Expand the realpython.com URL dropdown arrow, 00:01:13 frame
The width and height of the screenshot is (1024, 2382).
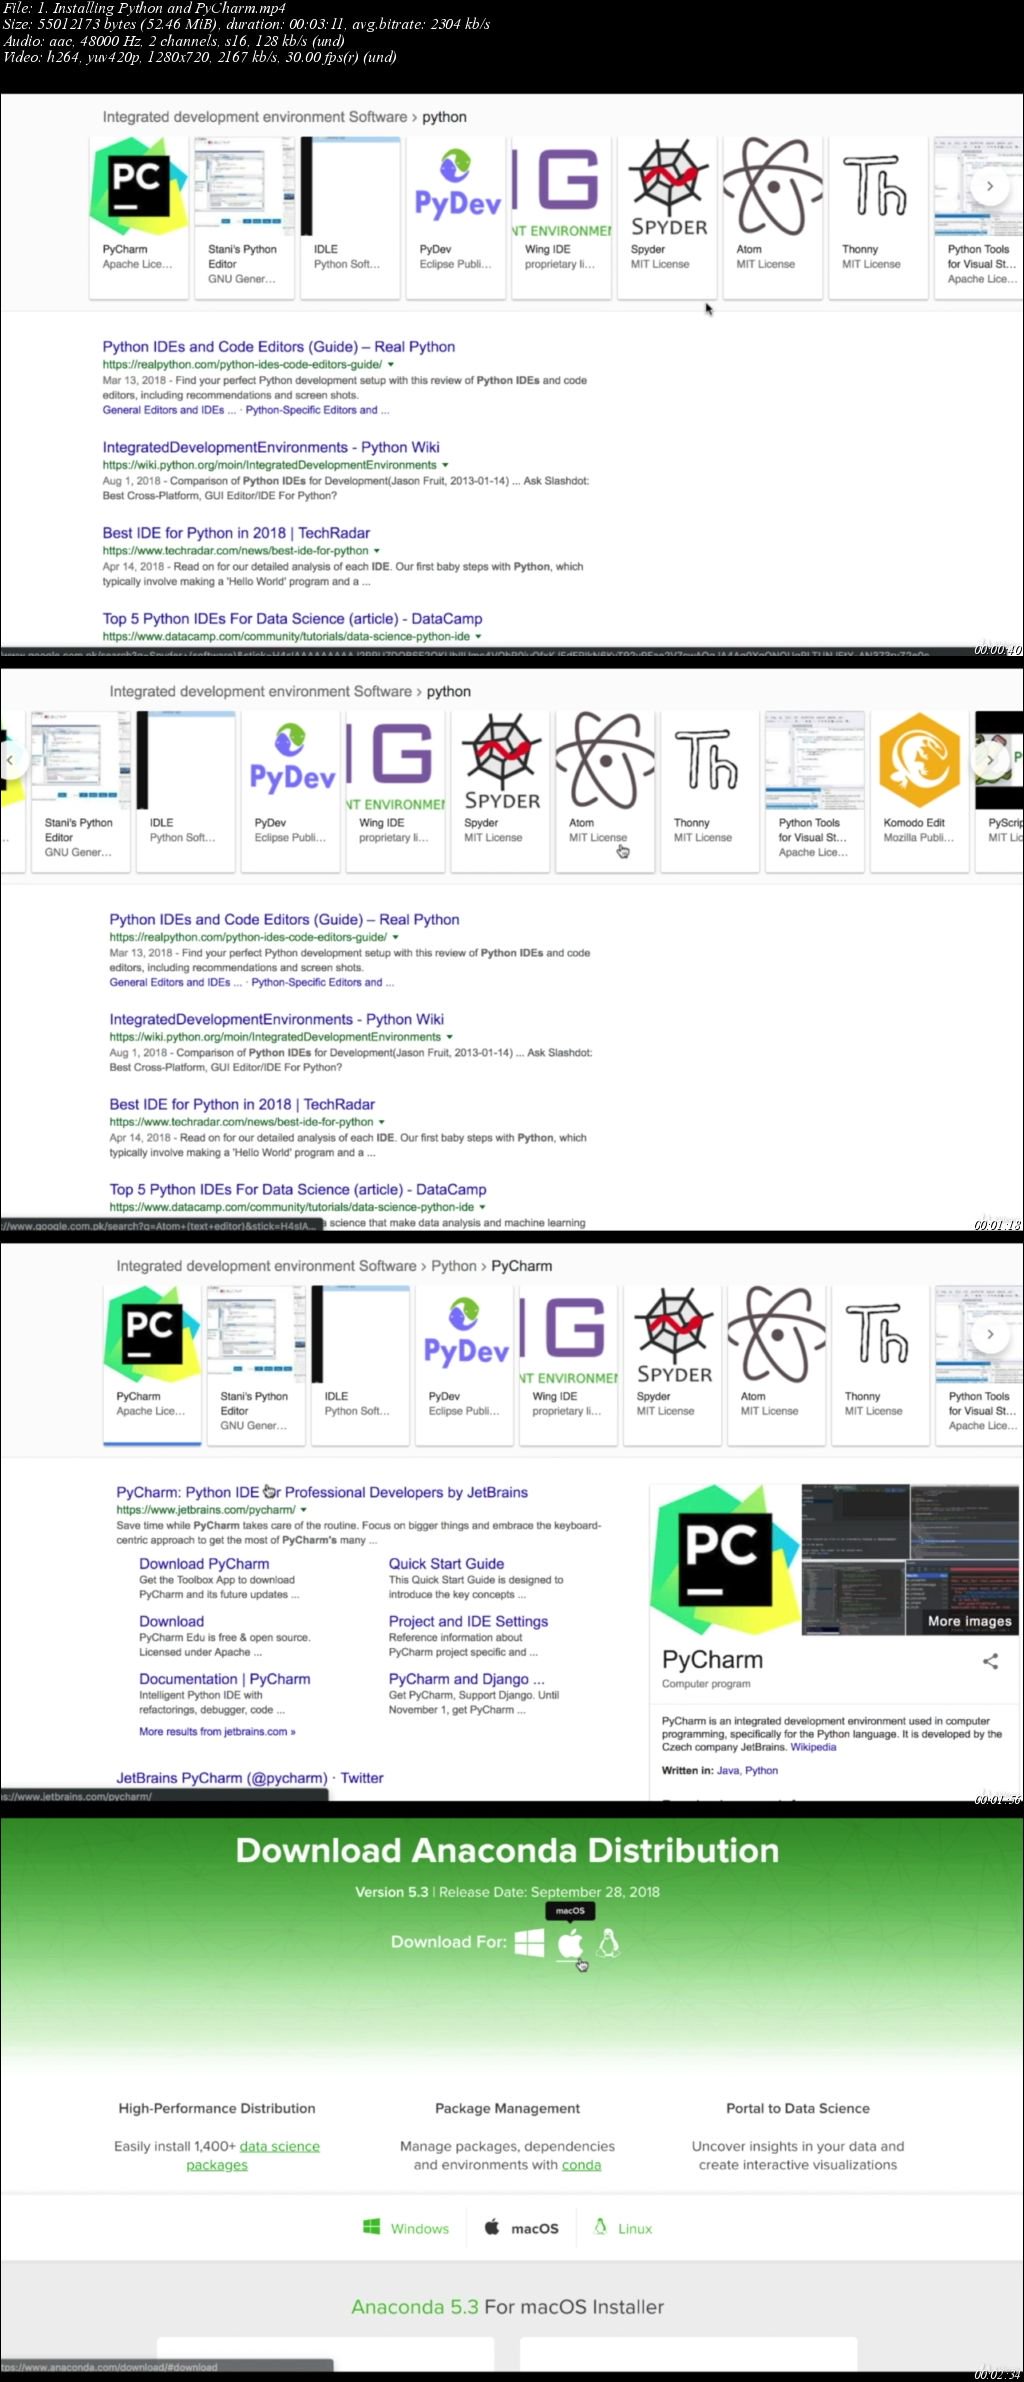click(x=396, y=938)
